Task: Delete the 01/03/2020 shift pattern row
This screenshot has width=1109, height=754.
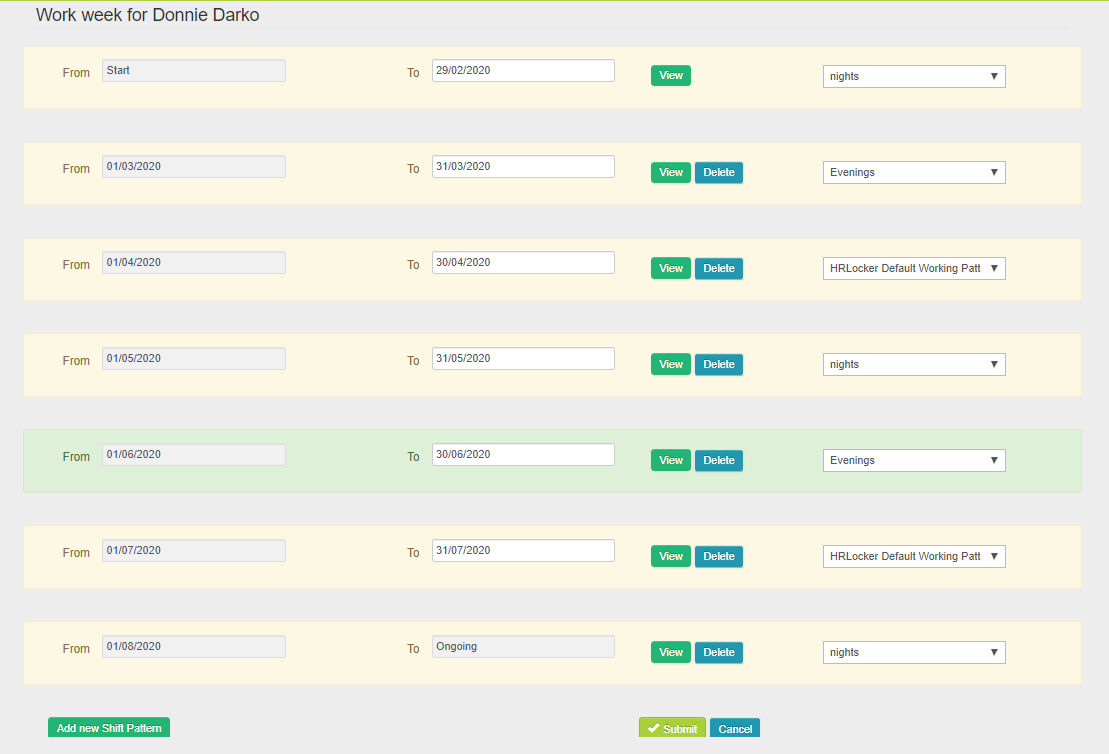Action: point(718,172)
